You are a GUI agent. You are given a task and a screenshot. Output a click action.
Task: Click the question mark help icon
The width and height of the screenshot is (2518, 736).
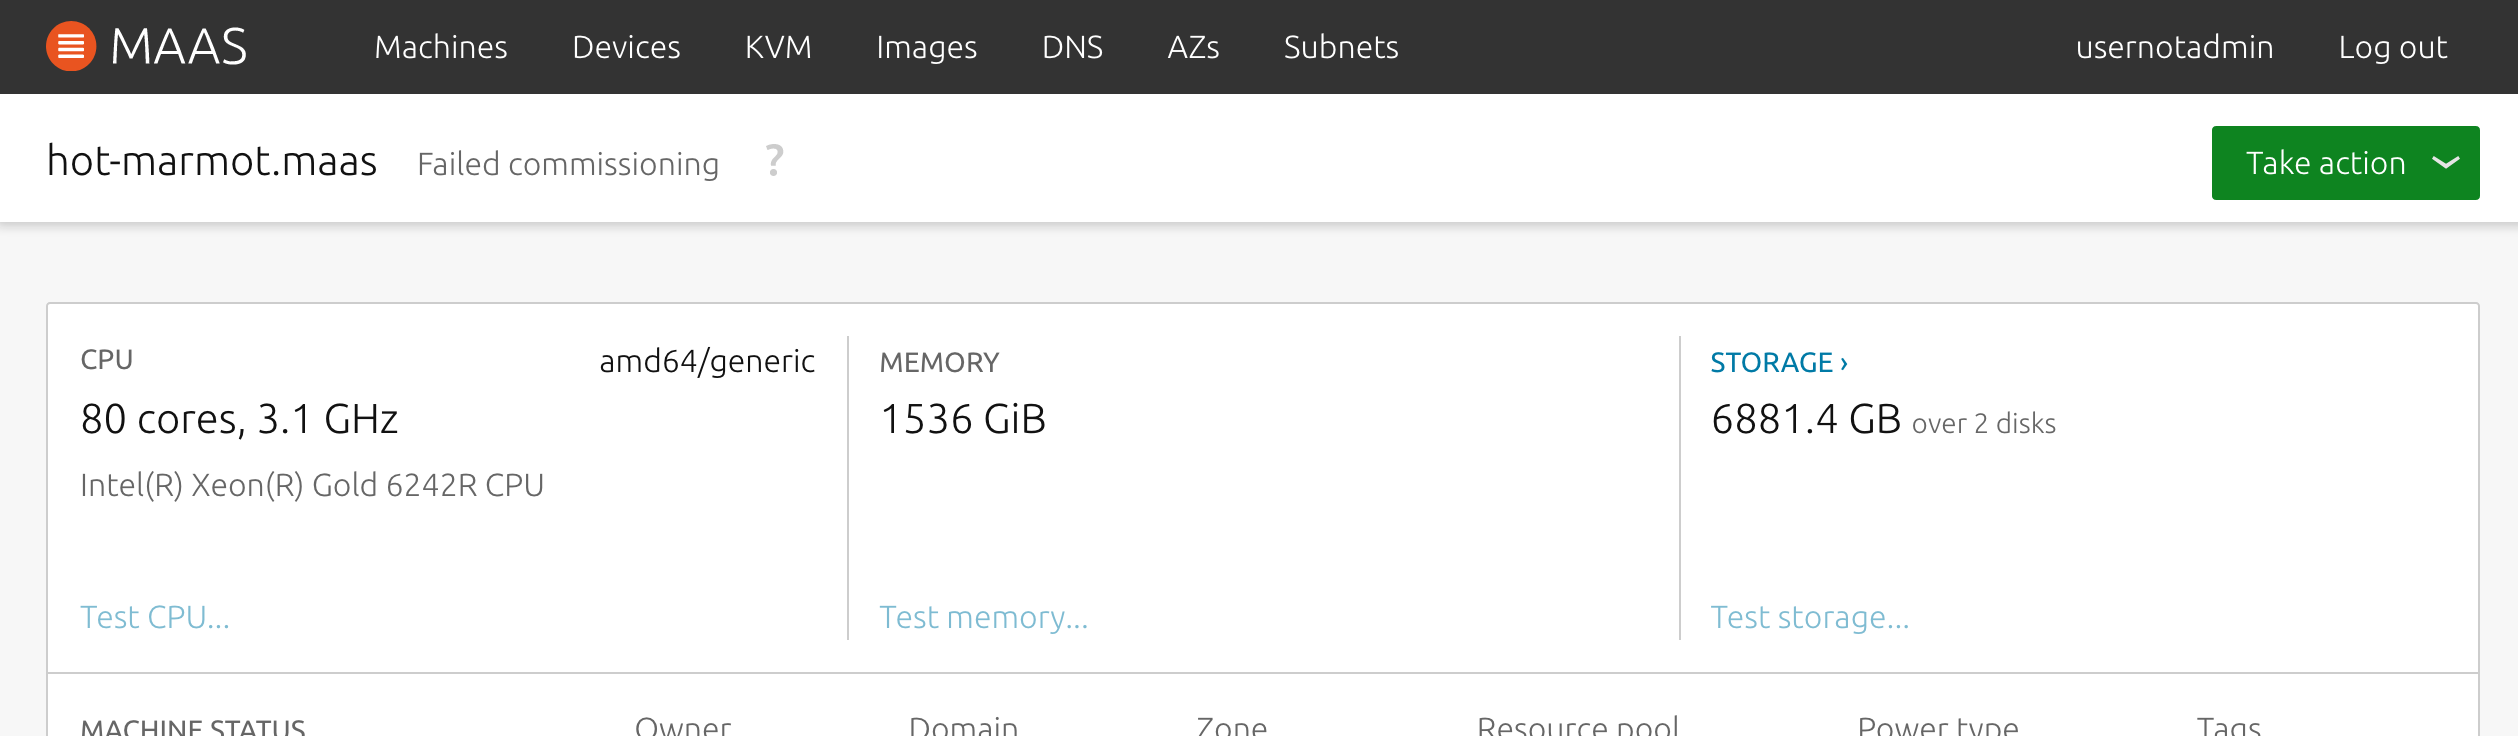point(774,161)
